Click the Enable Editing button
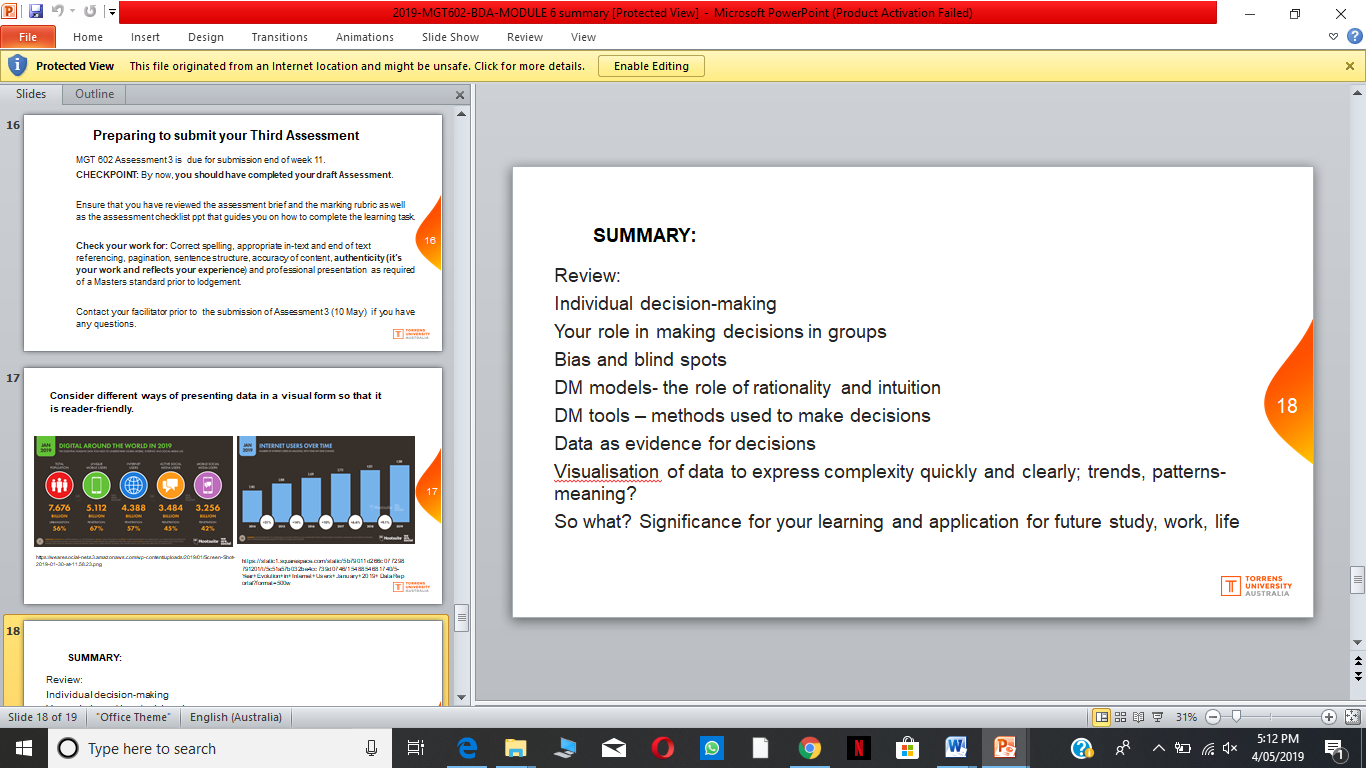1366x768 pixels. pyautogui.click(x=651, y=66)
